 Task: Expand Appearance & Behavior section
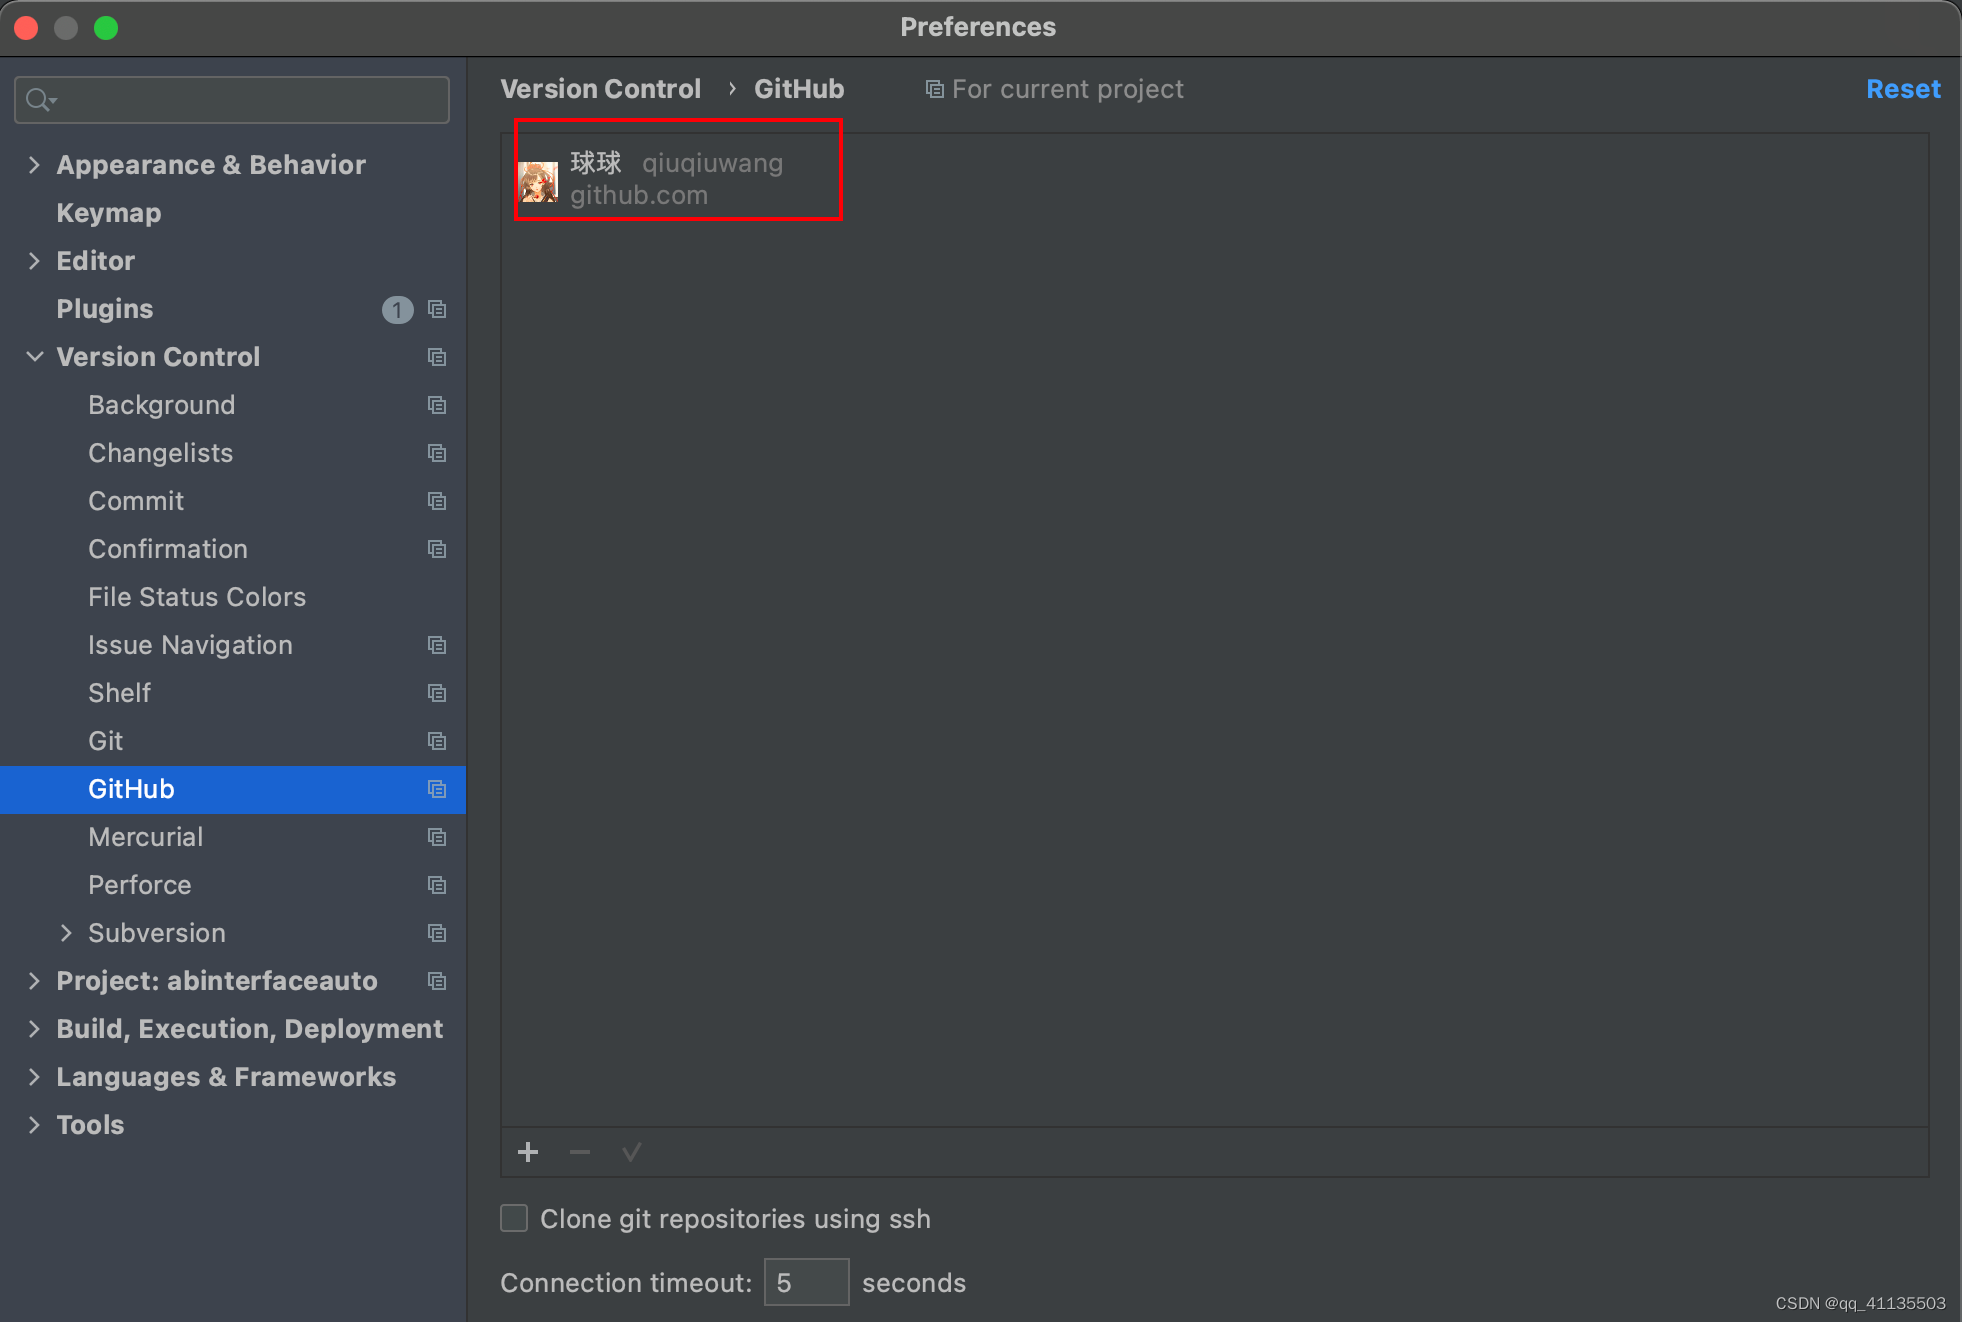(x=34, y=165)
